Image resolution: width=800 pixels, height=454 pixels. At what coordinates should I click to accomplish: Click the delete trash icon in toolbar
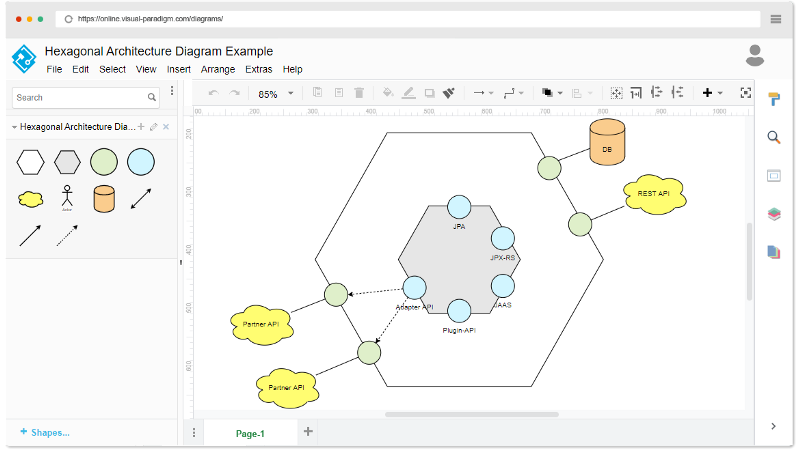(x=359, y=93)
